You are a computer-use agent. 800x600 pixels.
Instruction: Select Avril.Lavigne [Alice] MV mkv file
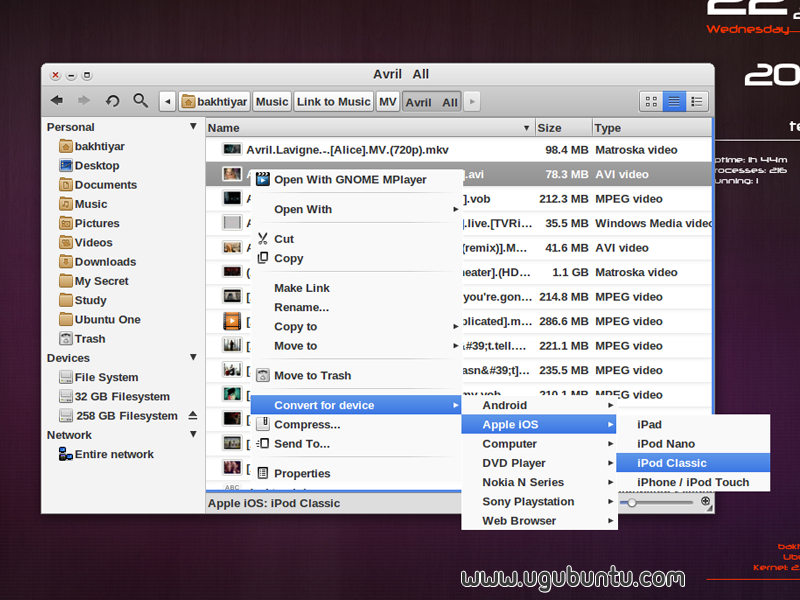(459, 150)
